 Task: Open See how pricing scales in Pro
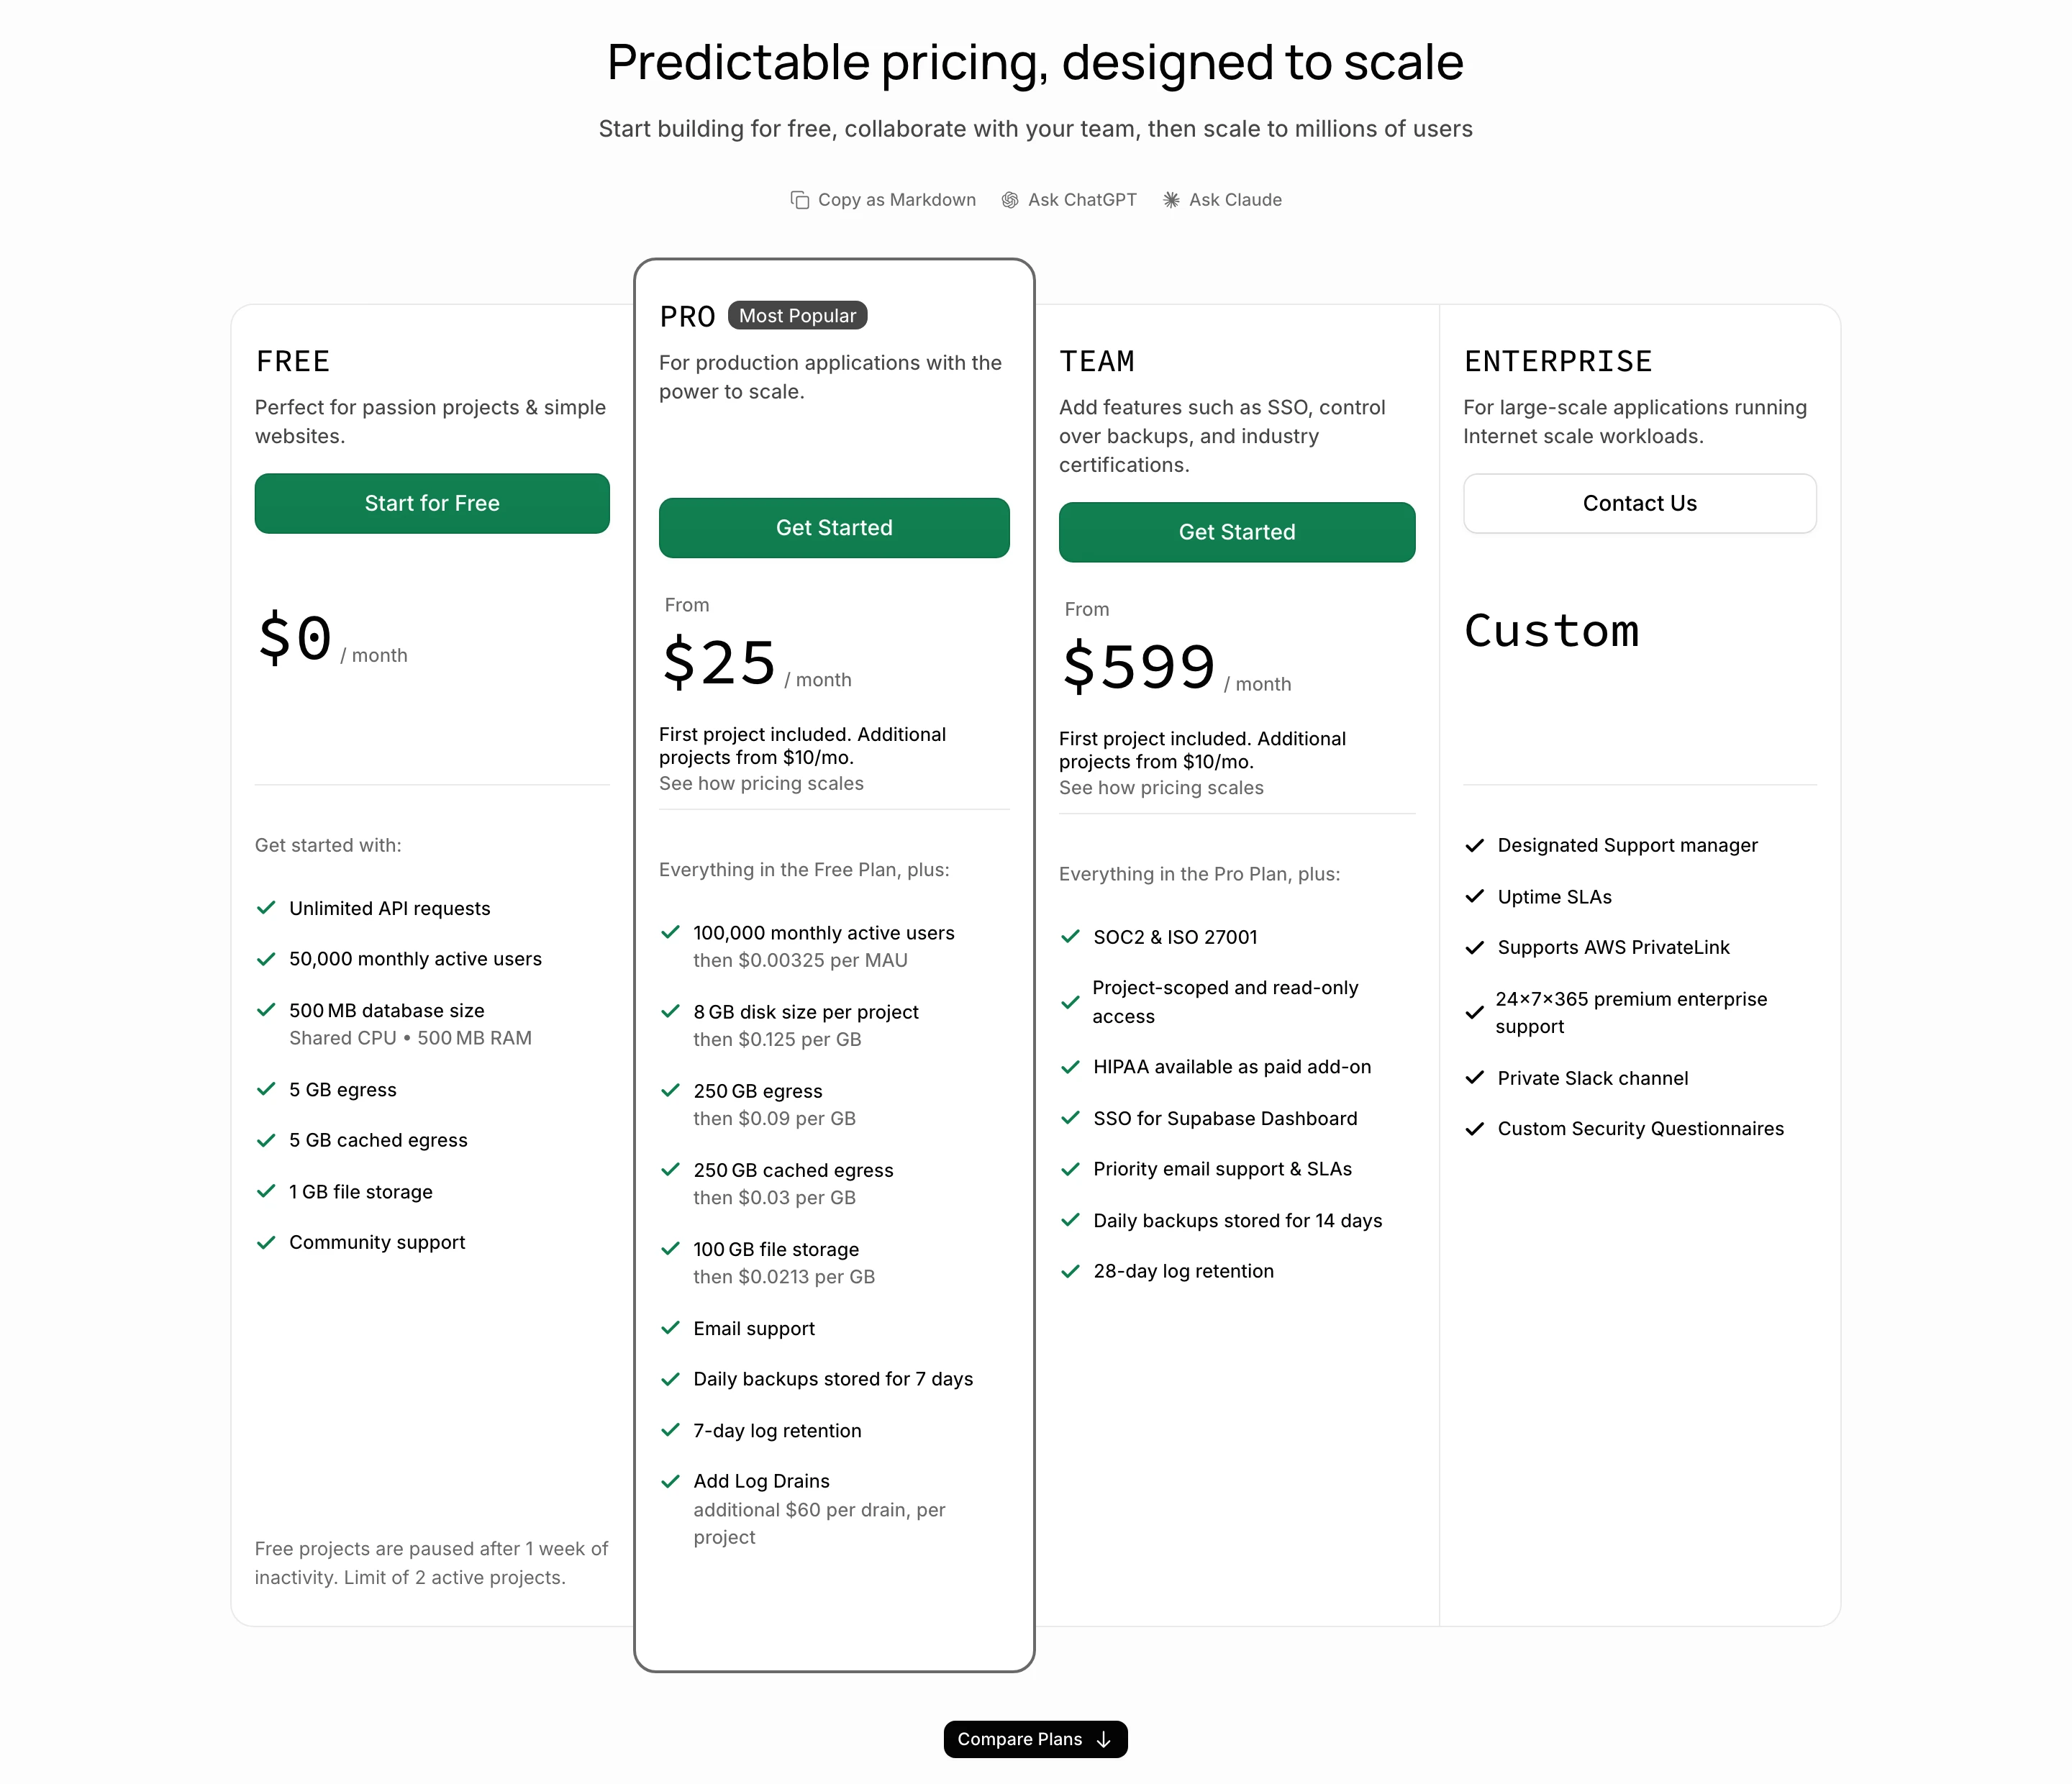tap(761, 784)
